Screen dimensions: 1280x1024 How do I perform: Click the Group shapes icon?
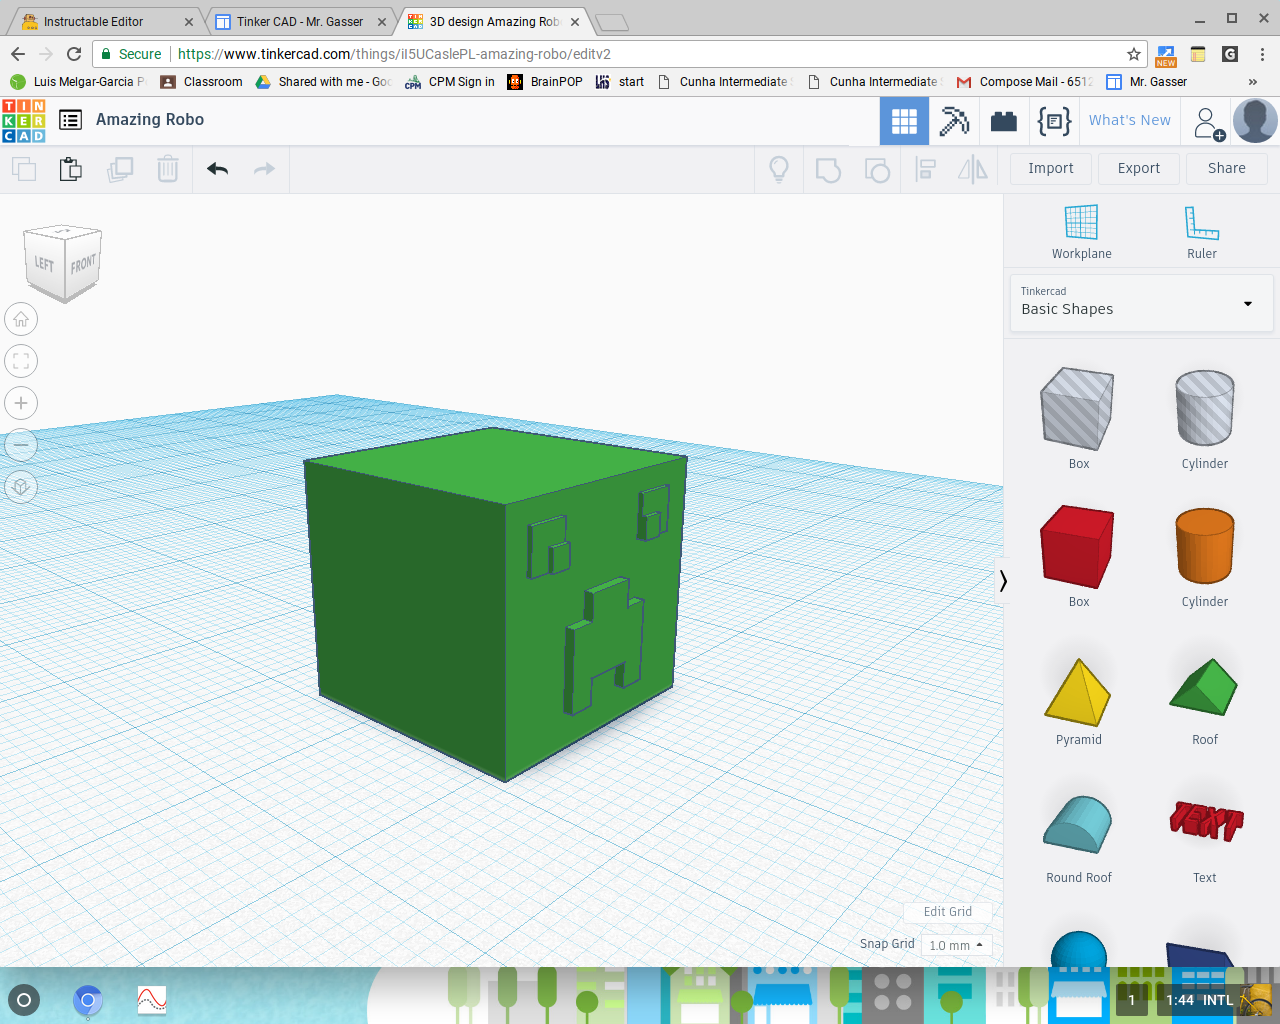(828, 169)
